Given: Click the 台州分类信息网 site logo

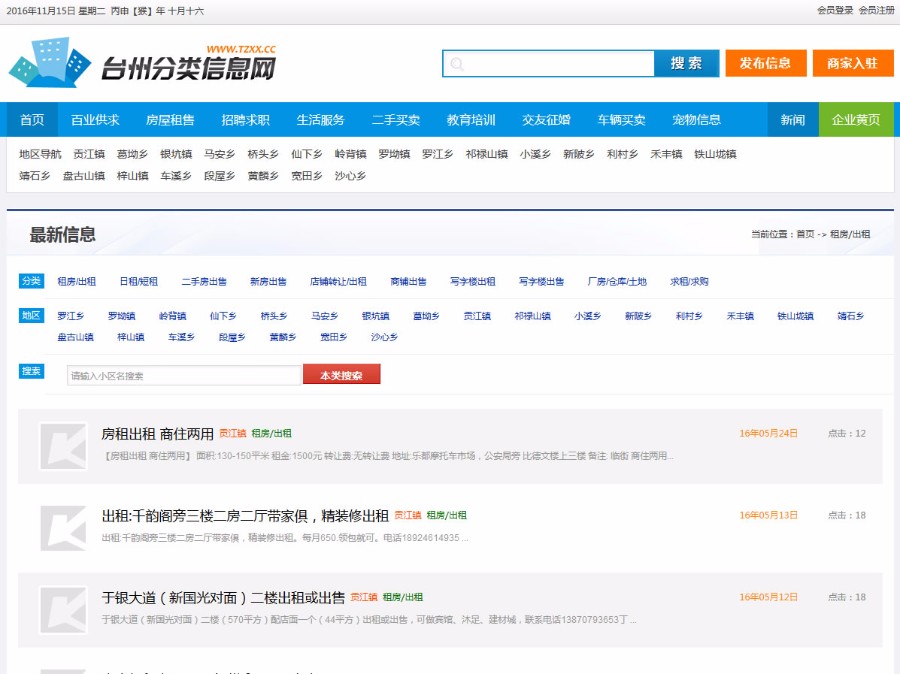Looking at the screenshot, I should coord(142,63).
